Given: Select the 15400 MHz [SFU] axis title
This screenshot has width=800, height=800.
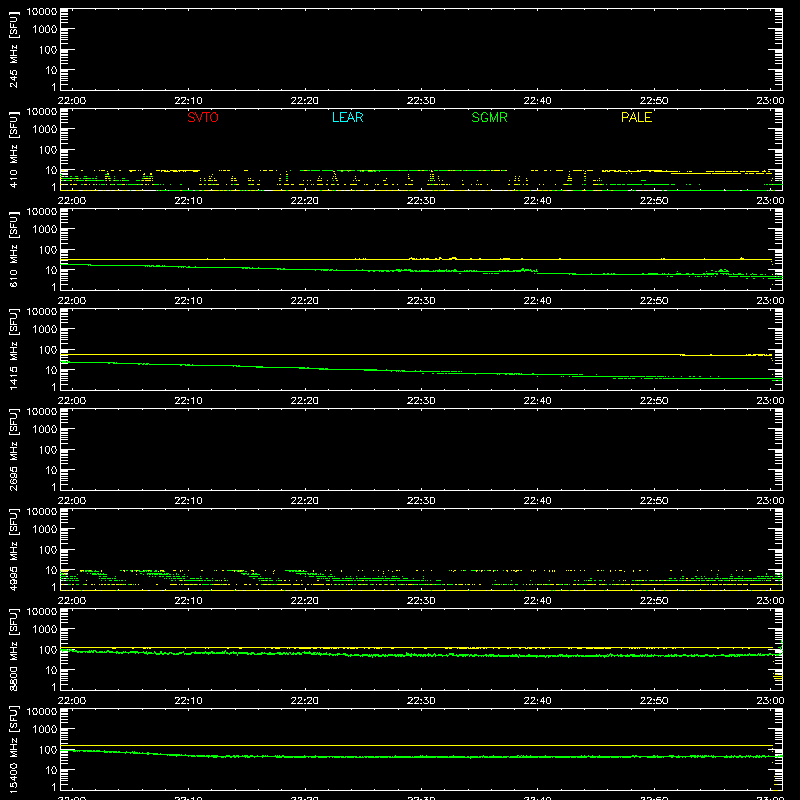Looking at the screenshot, I should (x=14, y=749).
